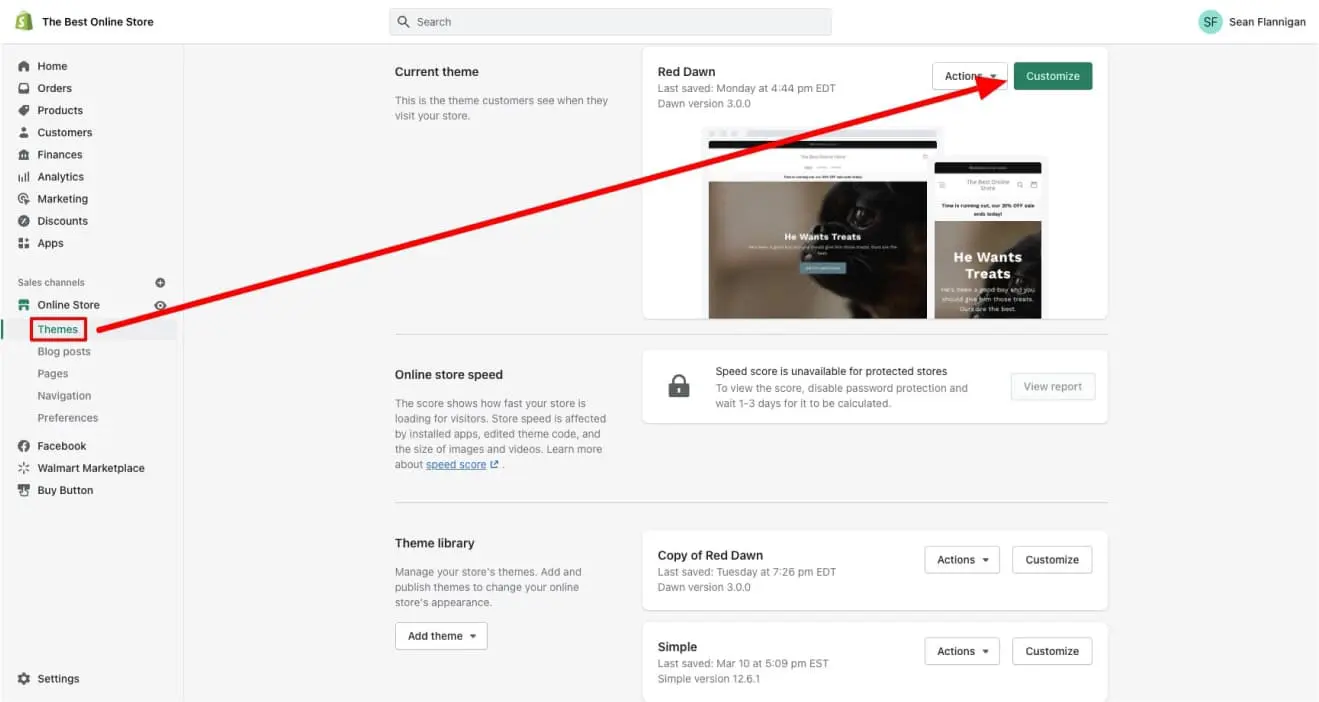Click the desktop theme preview thumbnail

pos(818,225)
